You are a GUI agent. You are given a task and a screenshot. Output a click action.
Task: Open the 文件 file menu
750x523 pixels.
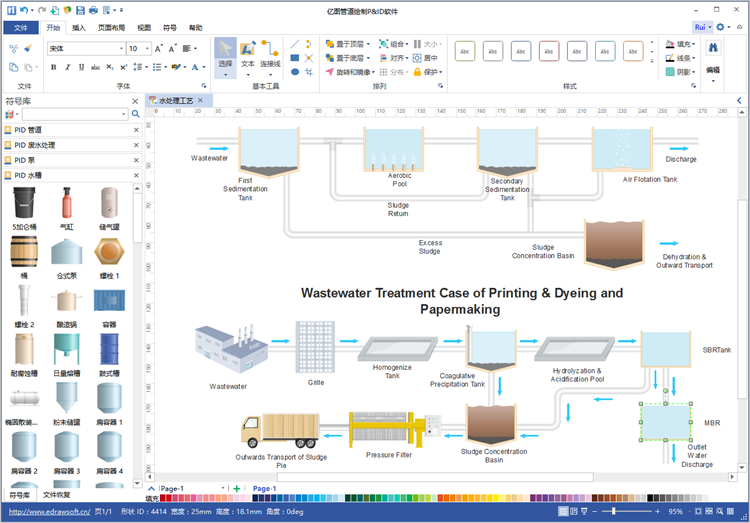21,28
